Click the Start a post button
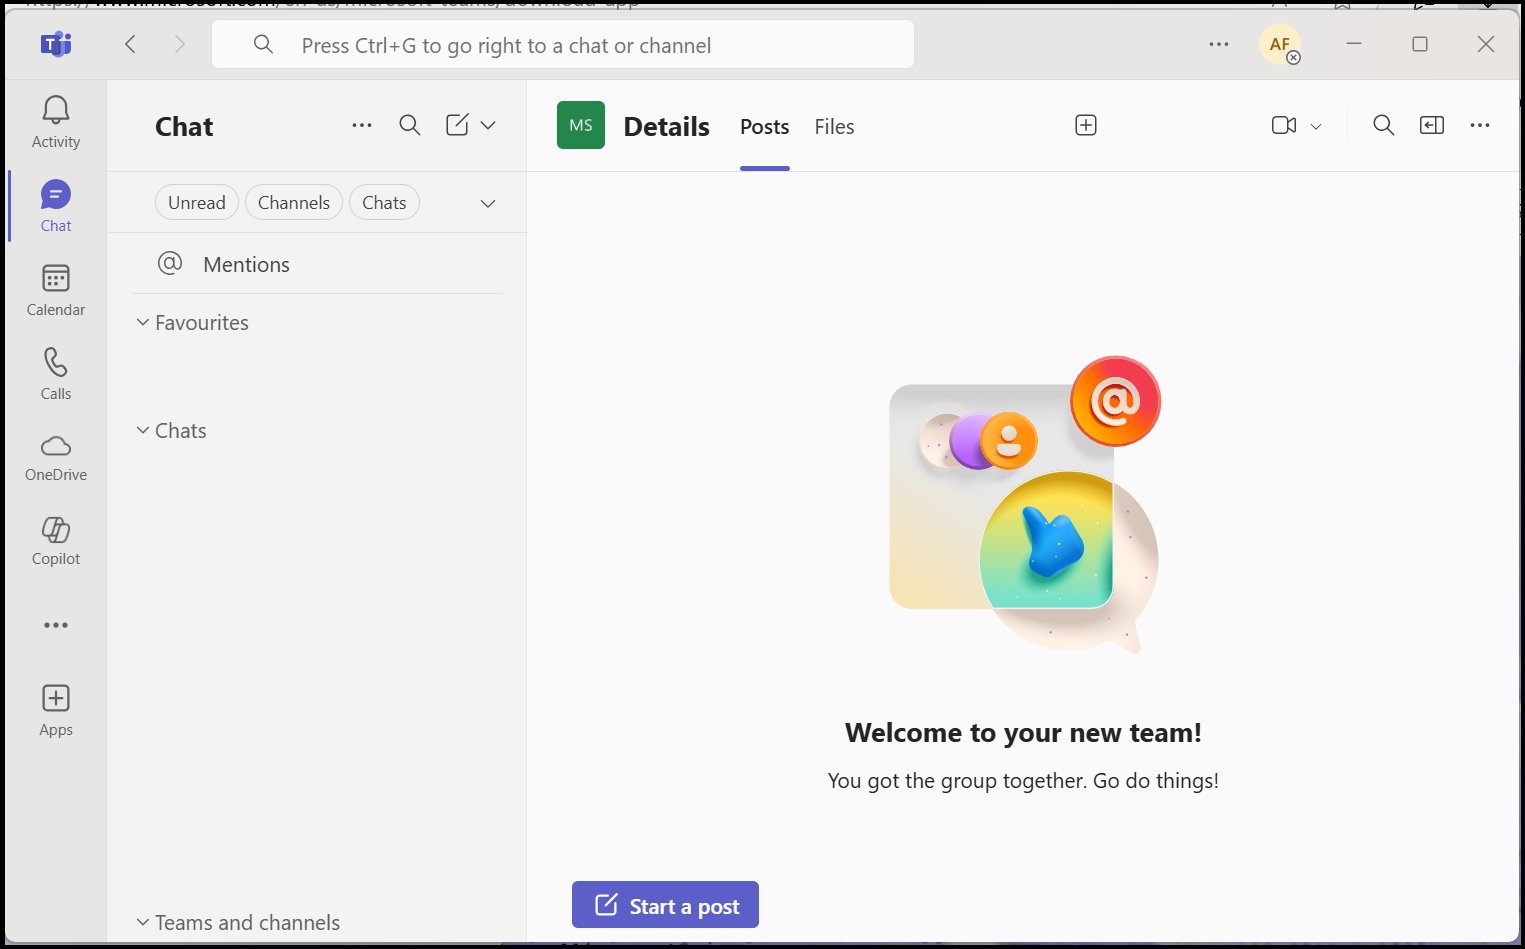Viewport: 1525px width, 949px height. pyautogui.click(x=665, y=905)
